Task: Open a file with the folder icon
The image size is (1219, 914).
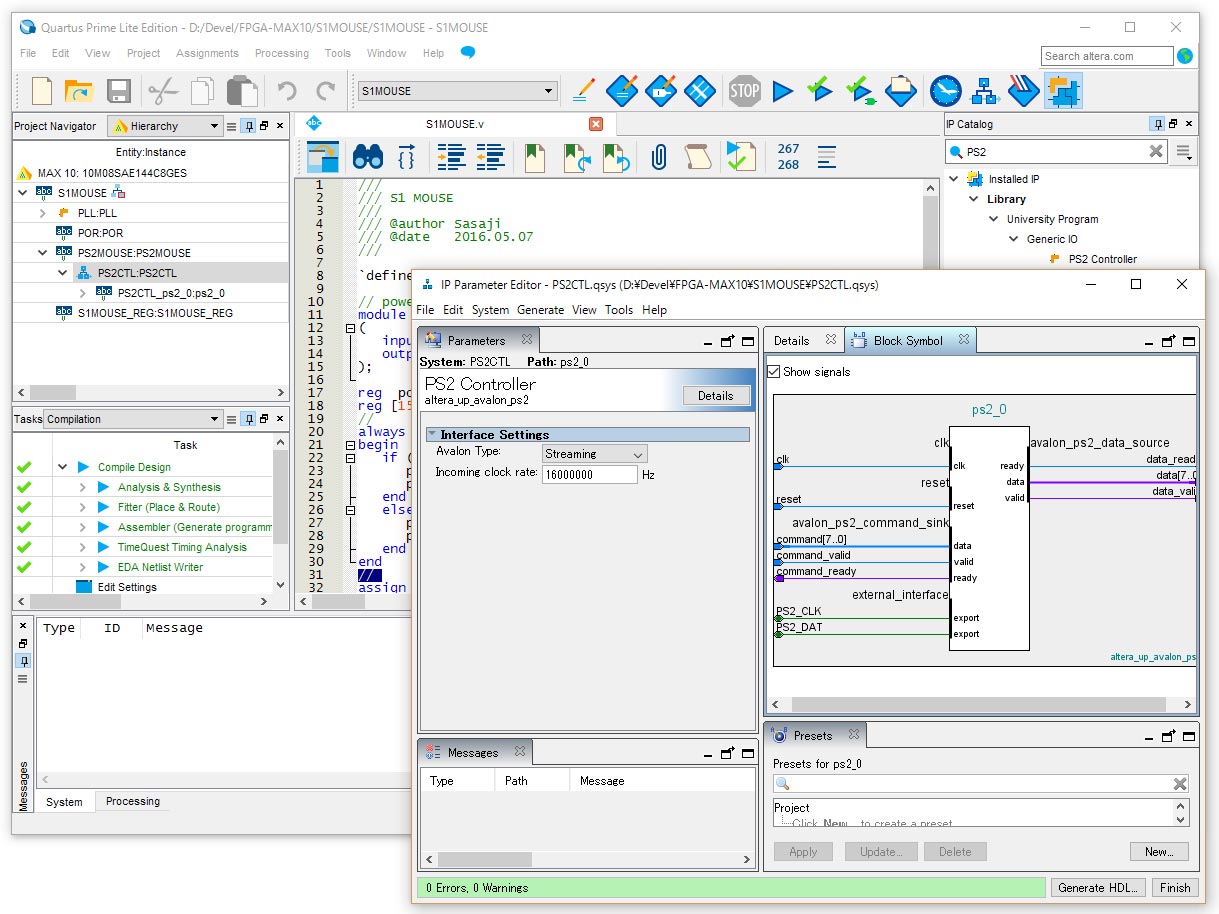Action: 79,91
